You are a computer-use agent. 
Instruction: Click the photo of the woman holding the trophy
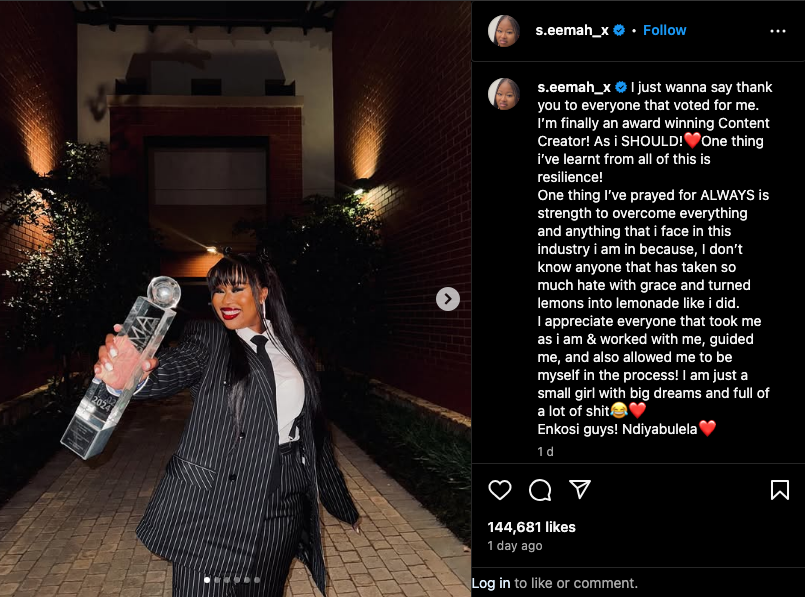[x=236, y=299]
